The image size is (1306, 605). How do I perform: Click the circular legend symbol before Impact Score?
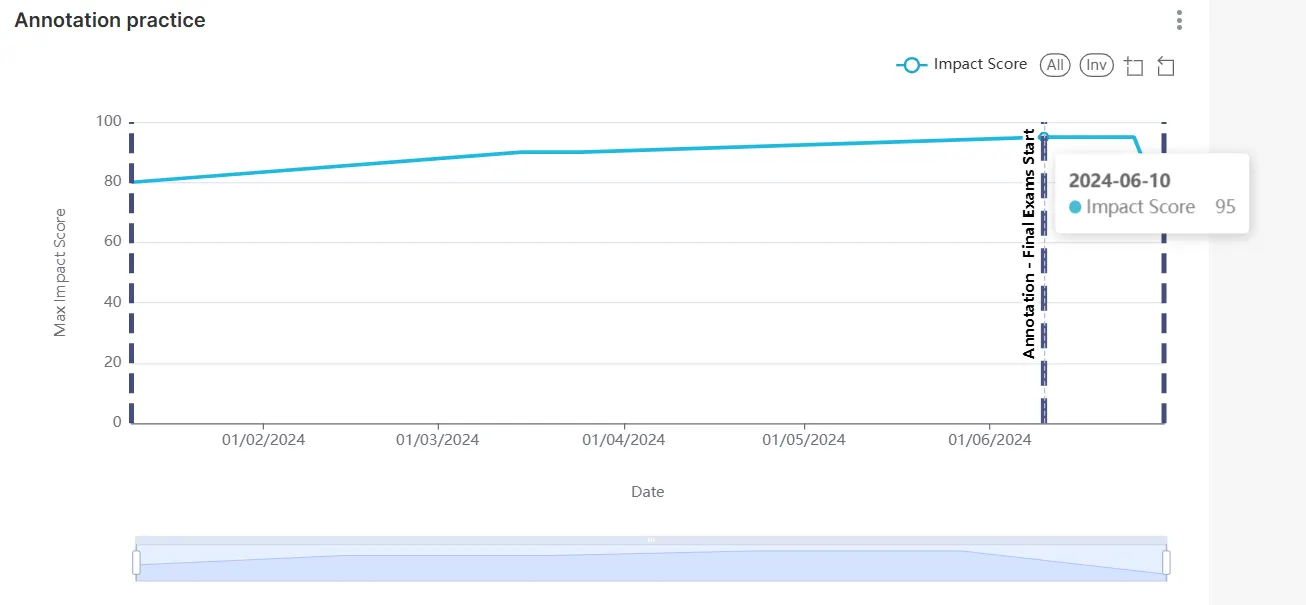[x=911, y=64]
